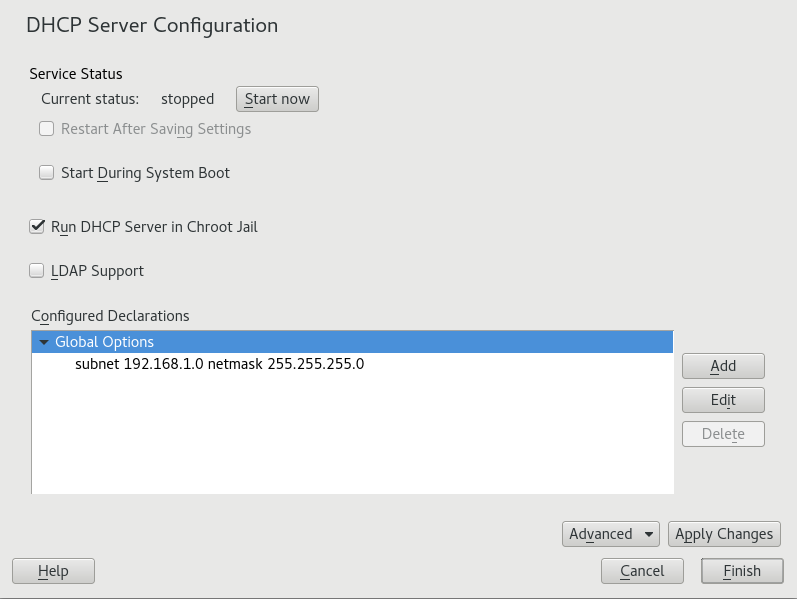Collapse the Global Options tree triangle
797x599 pixels.
pos(43,342)
